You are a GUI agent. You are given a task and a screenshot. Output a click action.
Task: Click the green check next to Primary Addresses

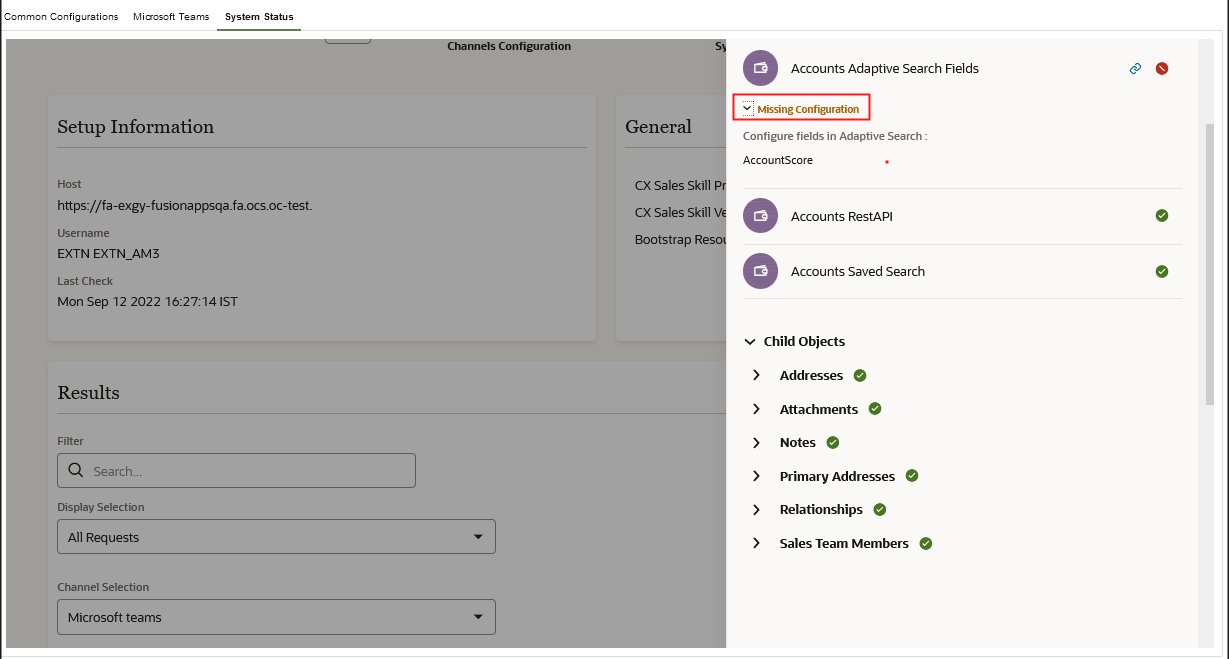click(x=912, y=476)
